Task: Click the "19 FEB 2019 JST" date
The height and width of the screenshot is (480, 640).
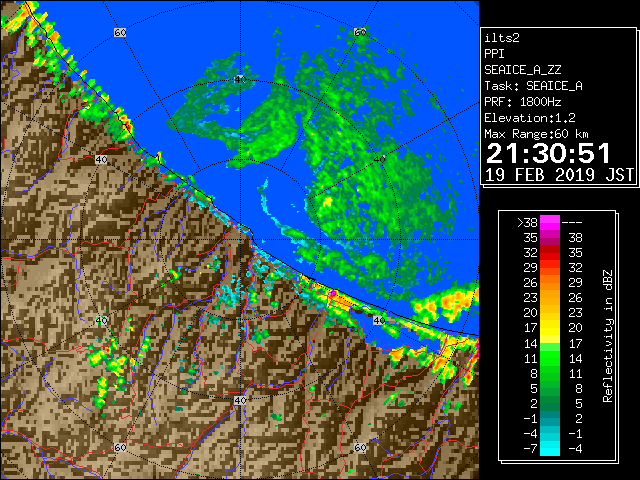Action: click(x=559, y=175)
